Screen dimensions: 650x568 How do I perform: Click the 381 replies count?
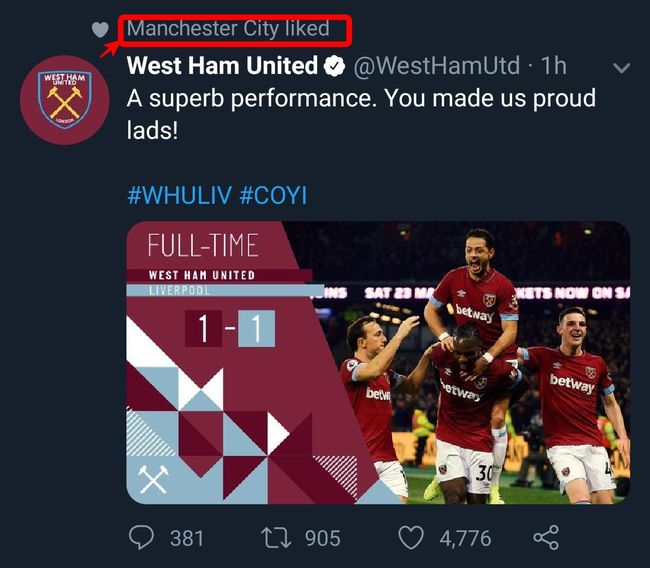(187, 538)
